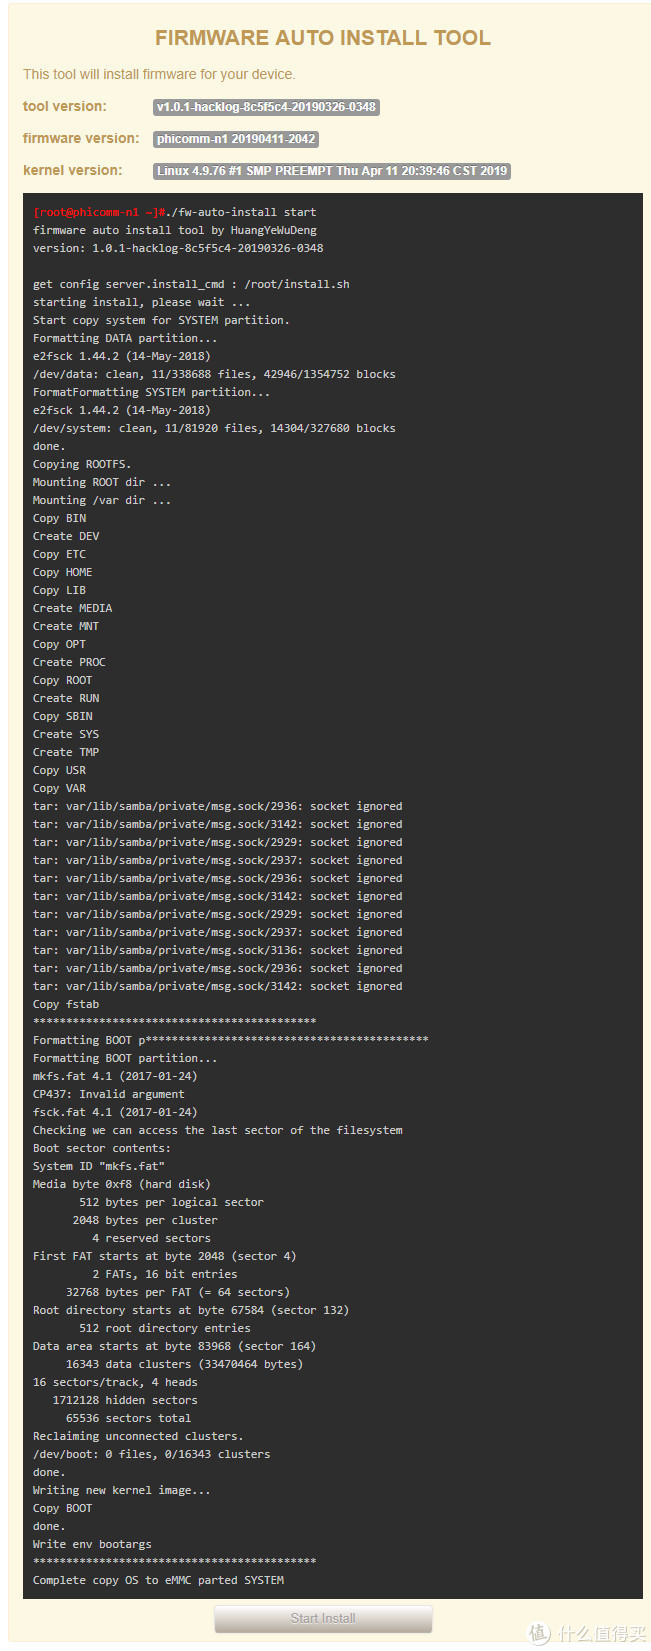The width and height of the screenshot is (651, 1651).
Task: Click the 'Copy fstab' terminal line
Action: point(66,1004)
